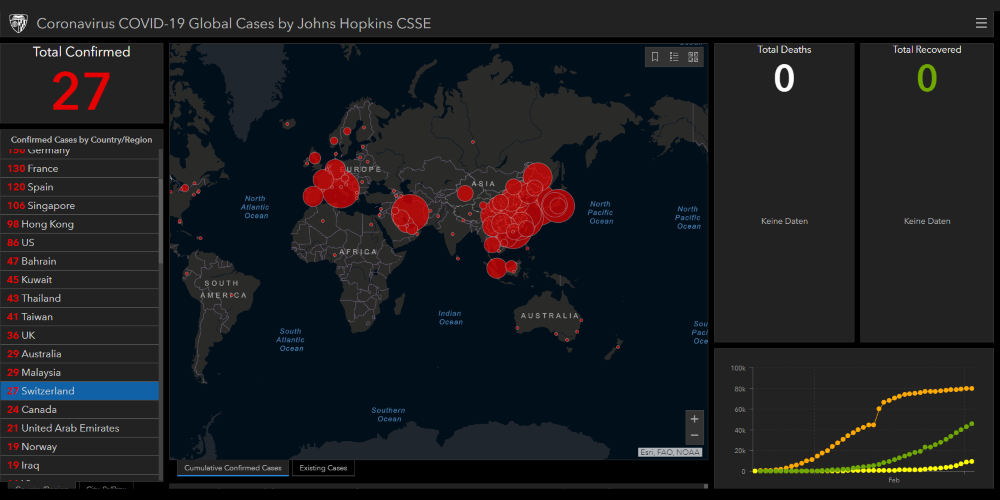Select US row with 86 cases
Image resolution: width=1000 pixels, height=500 pixels.
pos(80,242)
